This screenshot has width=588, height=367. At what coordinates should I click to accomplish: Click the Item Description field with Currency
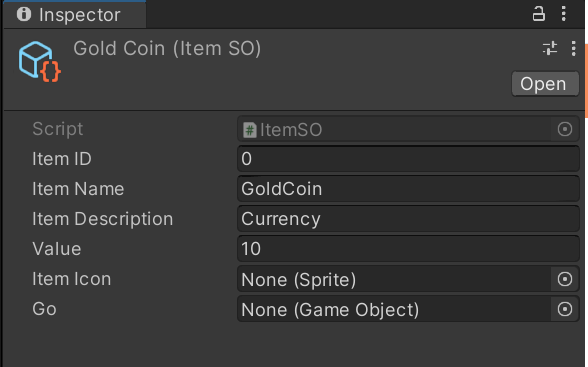[x=408, y=219]
